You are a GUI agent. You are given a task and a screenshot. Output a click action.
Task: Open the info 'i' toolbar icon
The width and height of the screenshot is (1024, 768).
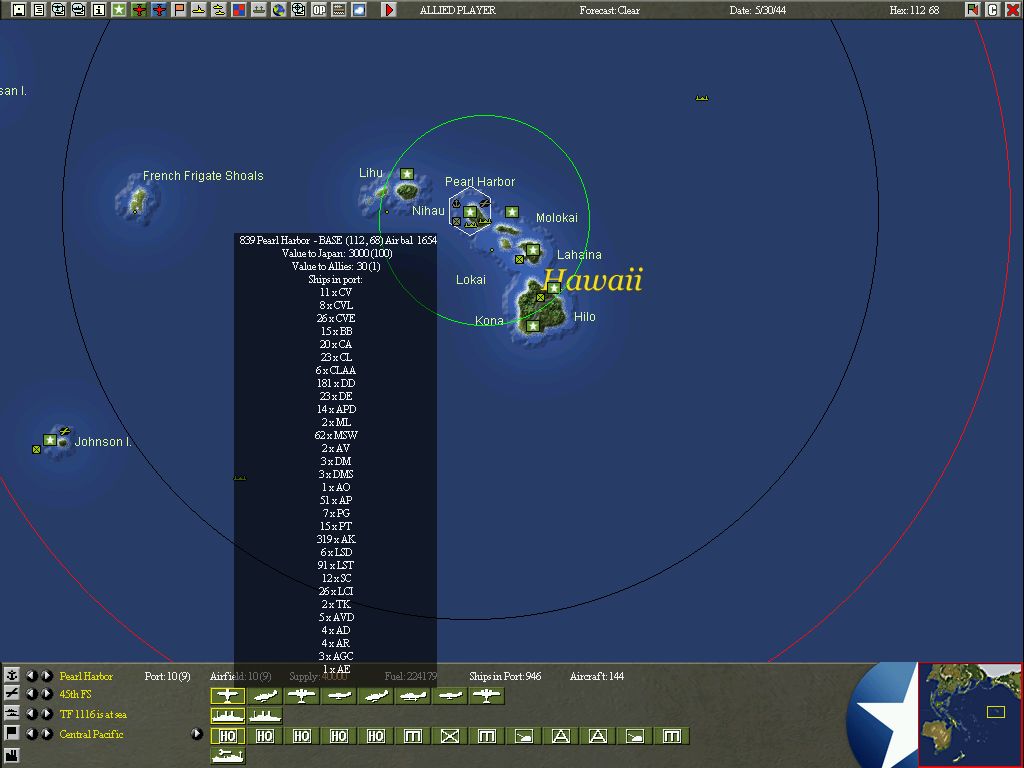click(99, 10)
